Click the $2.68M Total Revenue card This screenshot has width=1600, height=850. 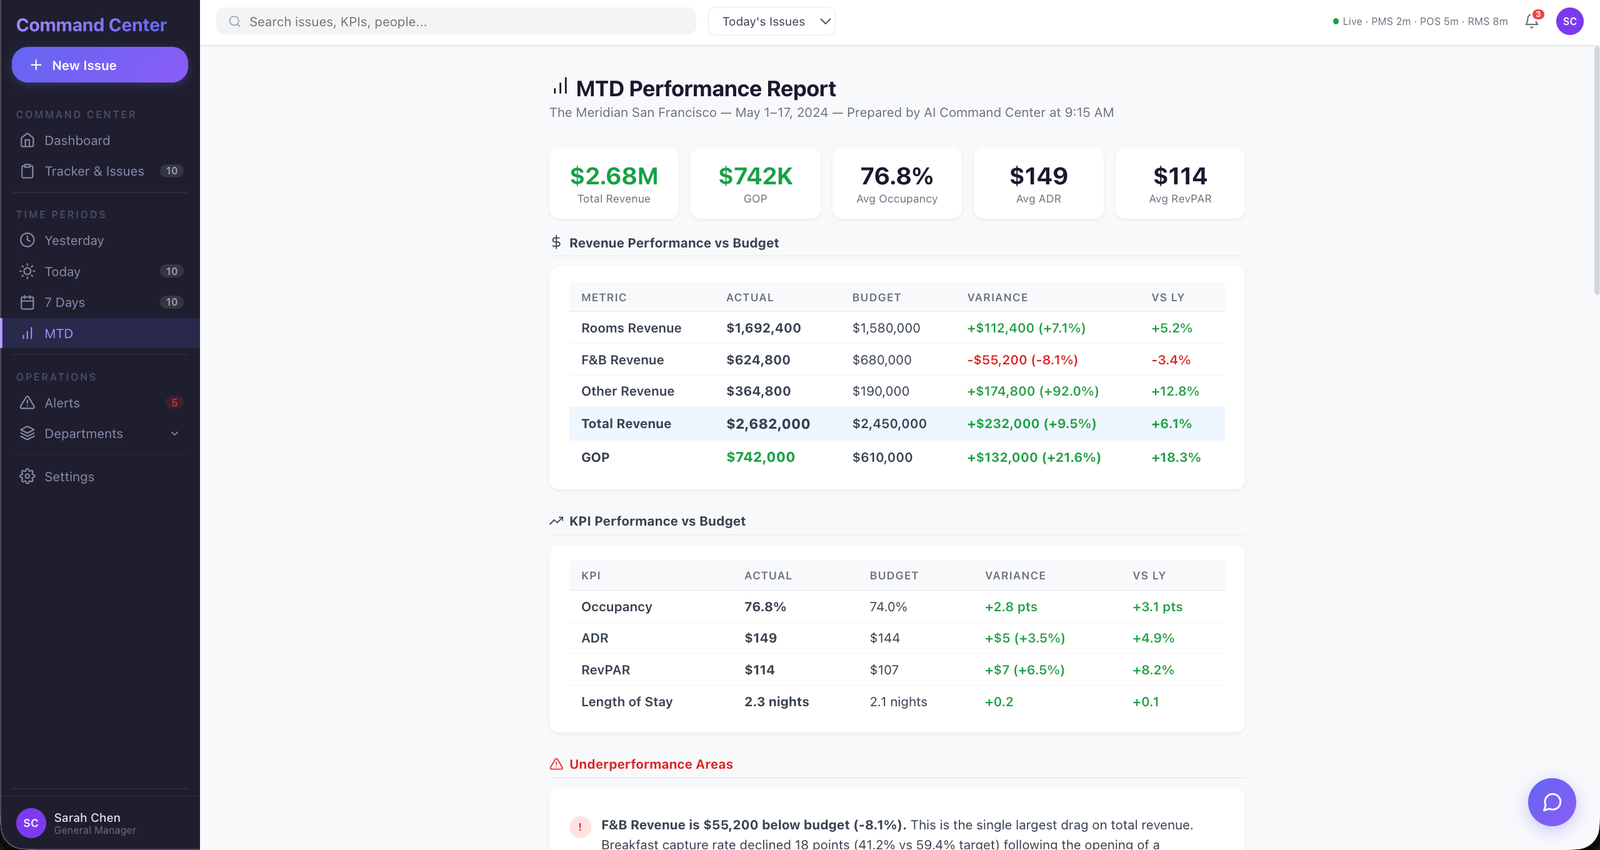614,183
